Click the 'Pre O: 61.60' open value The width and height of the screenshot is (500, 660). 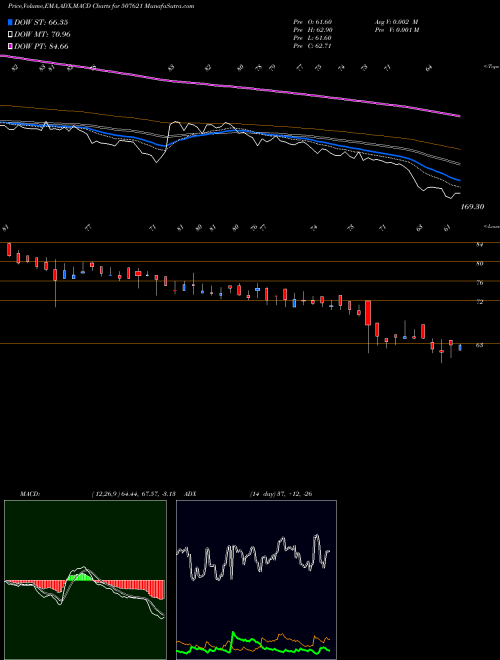313,22
